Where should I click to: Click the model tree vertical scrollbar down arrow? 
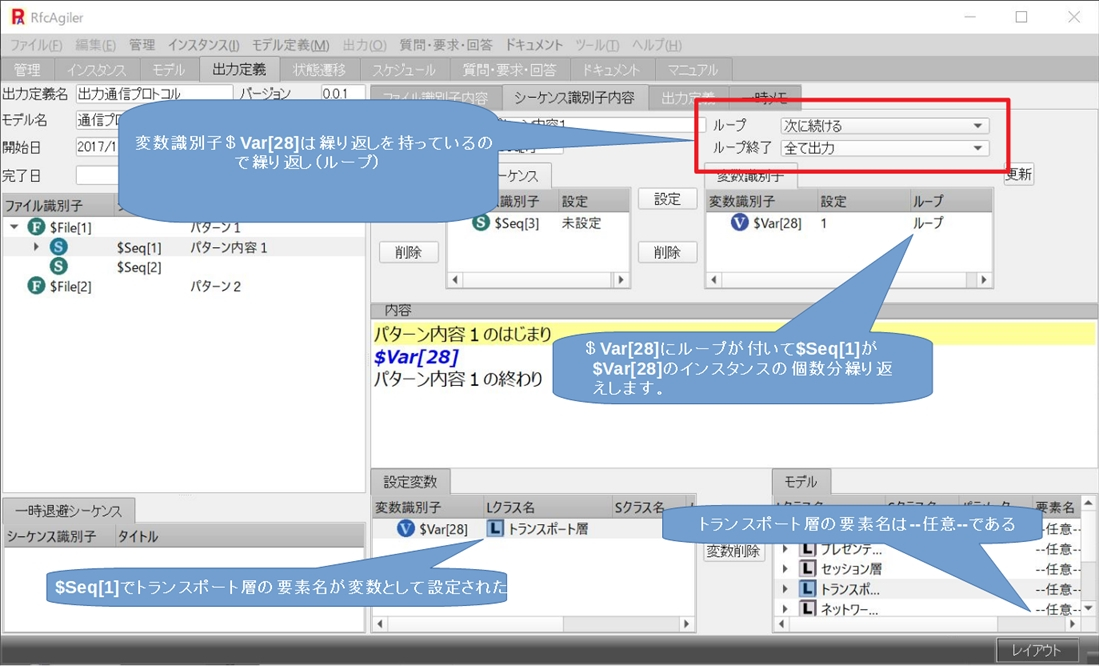click(1088, 609)
